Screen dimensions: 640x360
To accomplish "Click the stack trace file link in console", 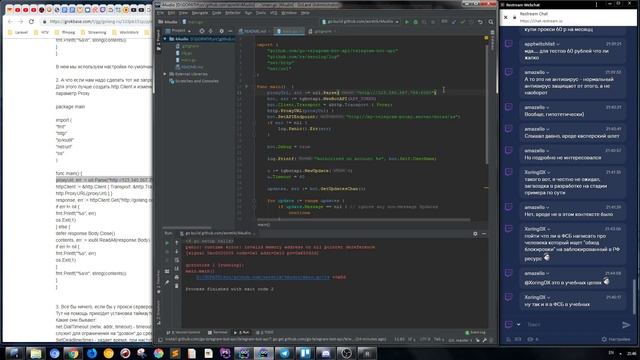I will [262, 277].
